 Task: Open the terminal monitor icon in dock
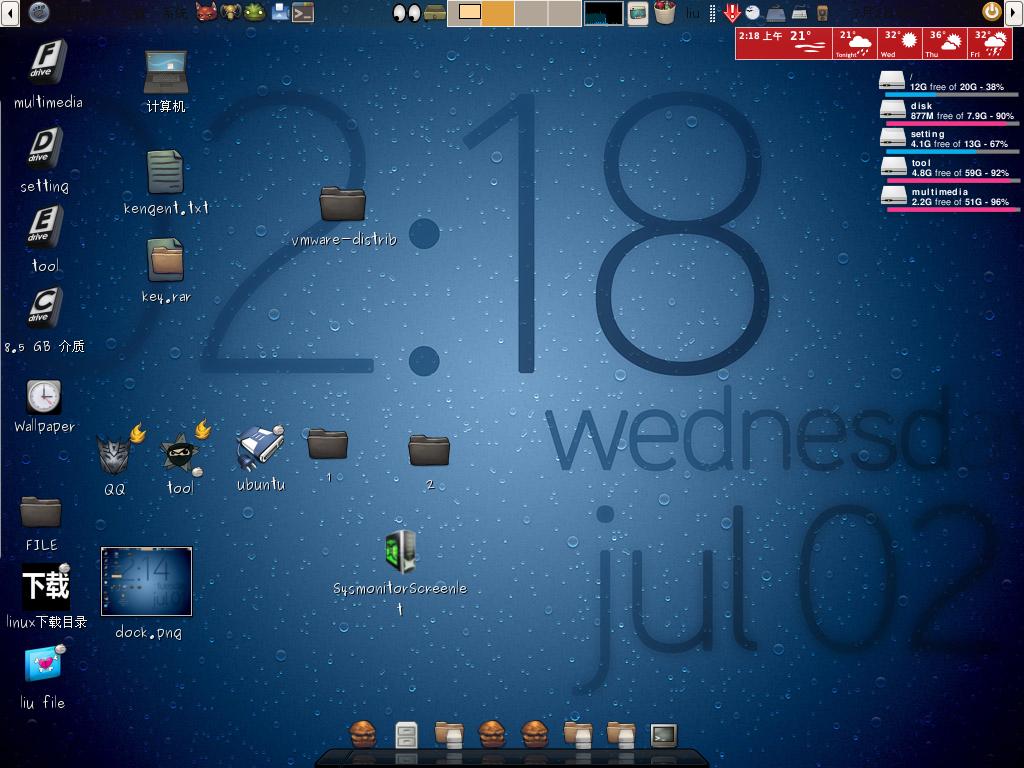(664, 735)
